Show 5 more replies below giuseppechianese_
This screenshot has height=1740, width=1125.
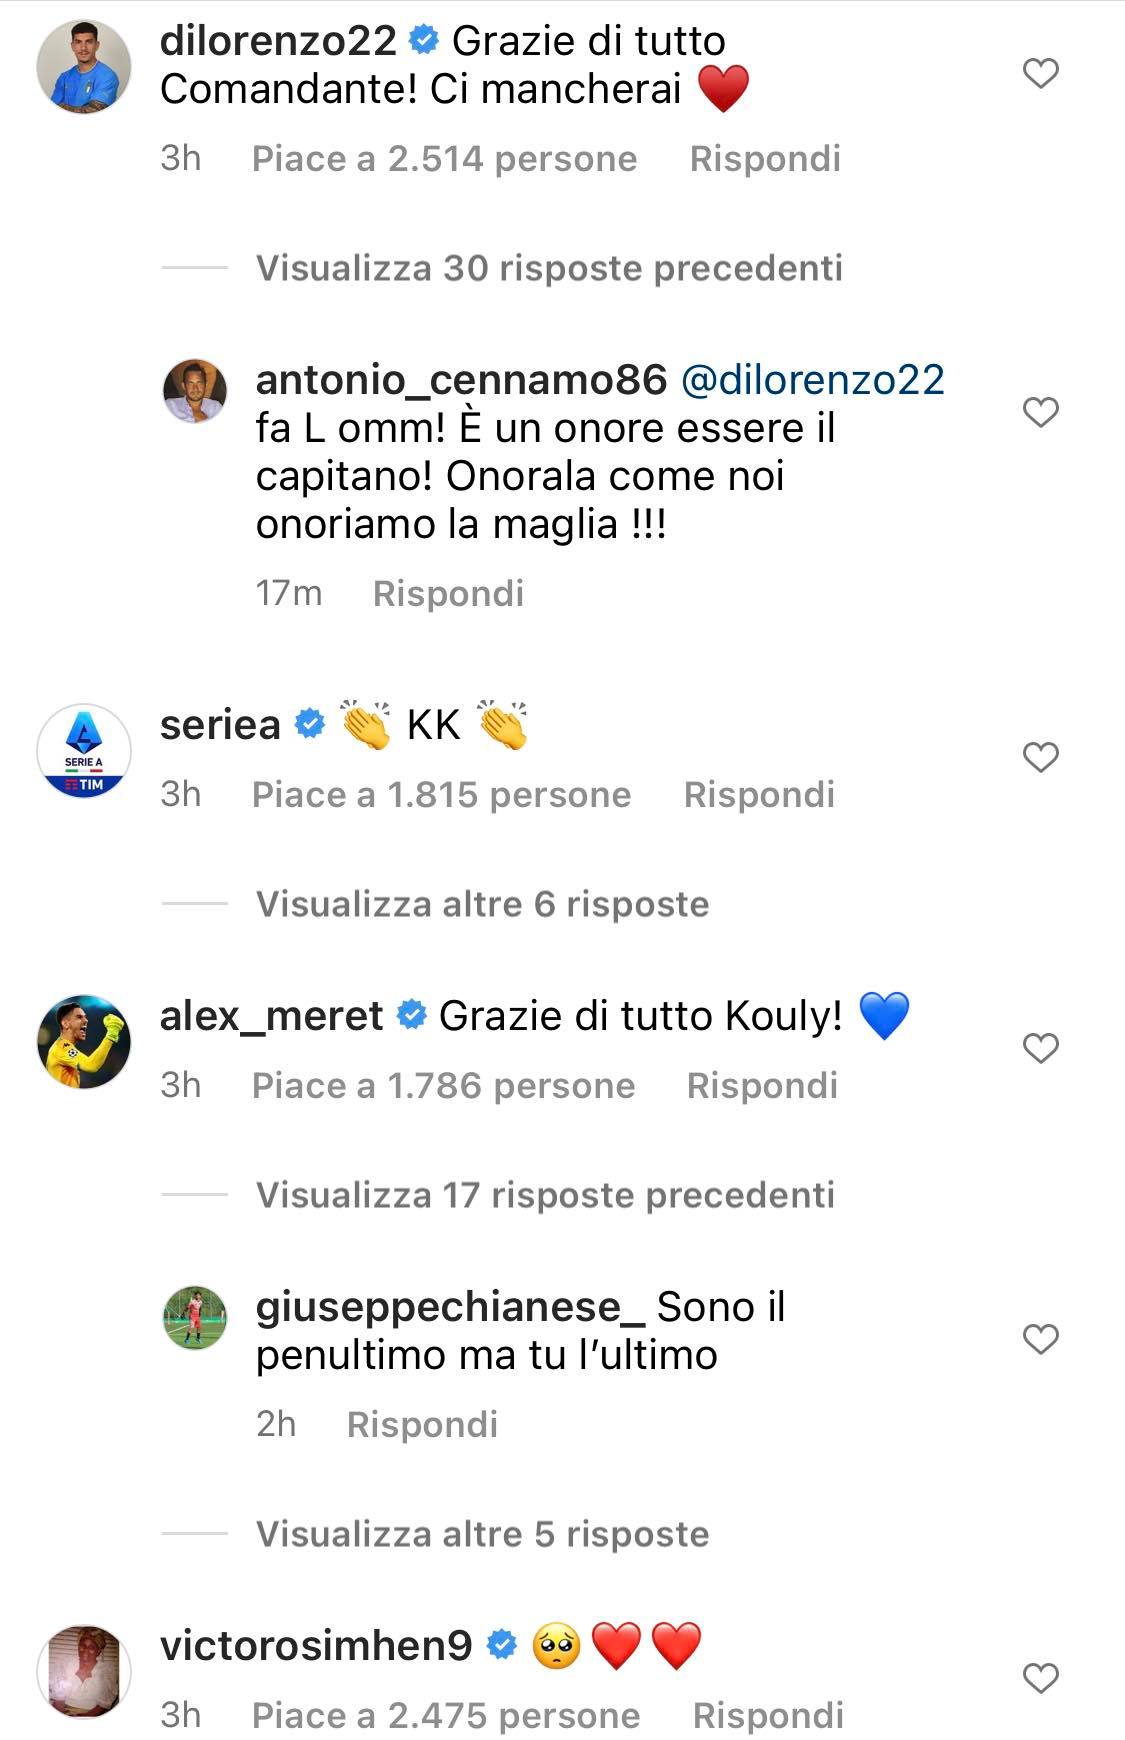[482, 1534]
